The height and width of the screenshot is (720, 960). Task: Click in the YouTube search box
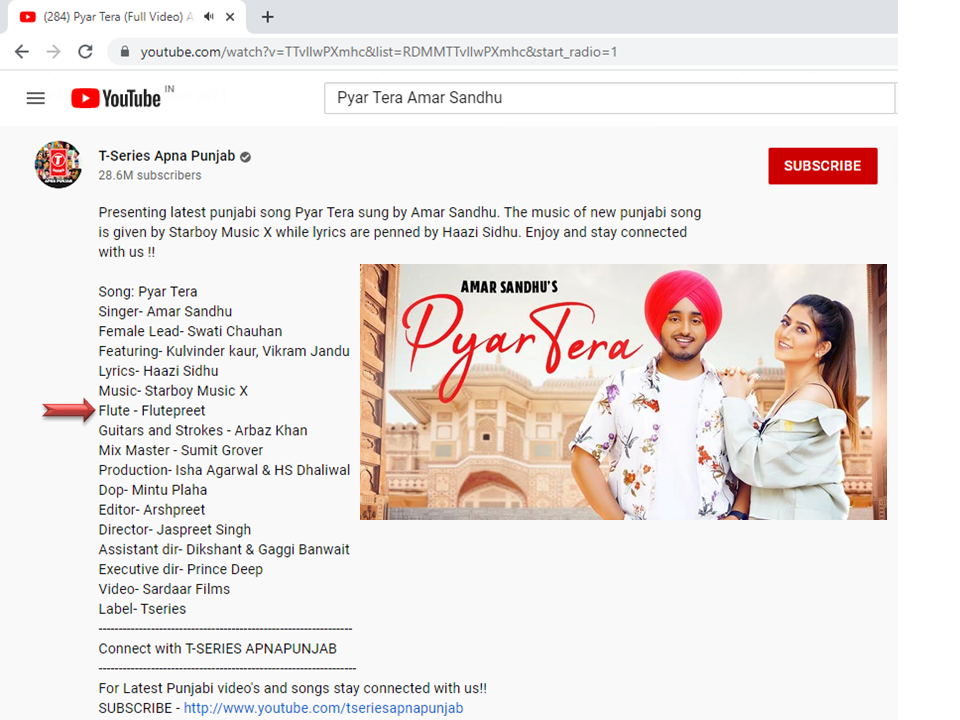(608, 98)
